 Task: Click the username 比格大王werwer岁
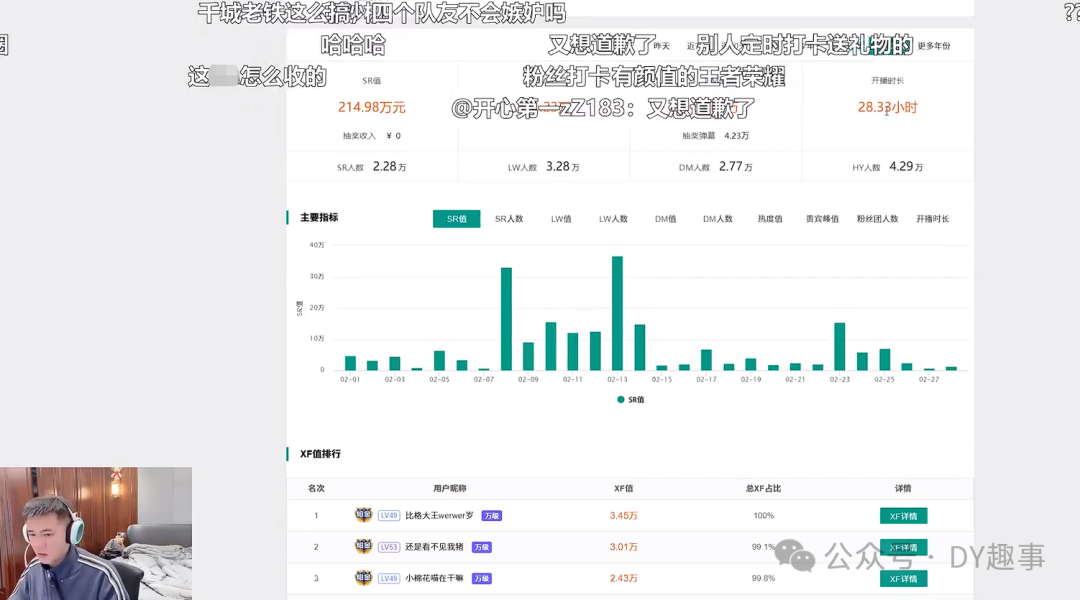pyautogui.click(x=439, y=515)
